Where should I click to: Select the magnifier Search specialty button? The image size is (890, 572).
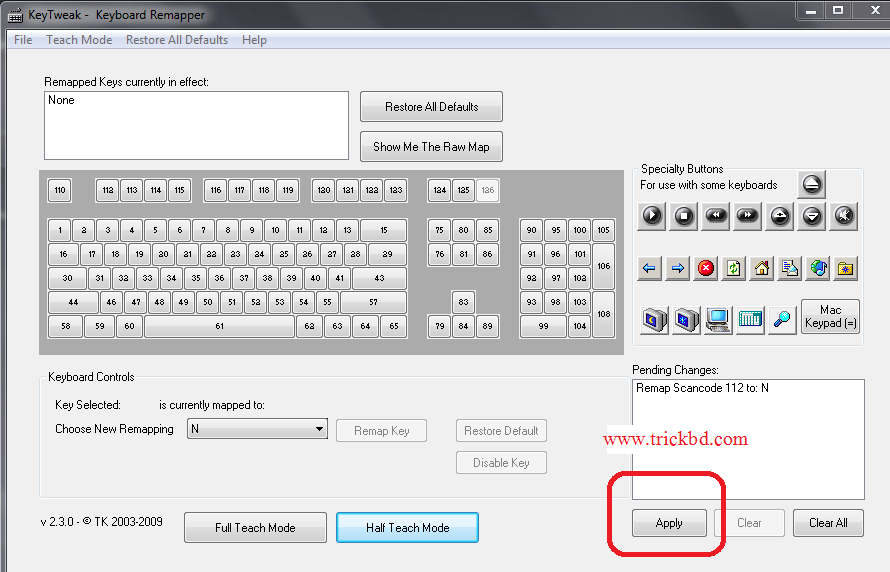[781, 320]
